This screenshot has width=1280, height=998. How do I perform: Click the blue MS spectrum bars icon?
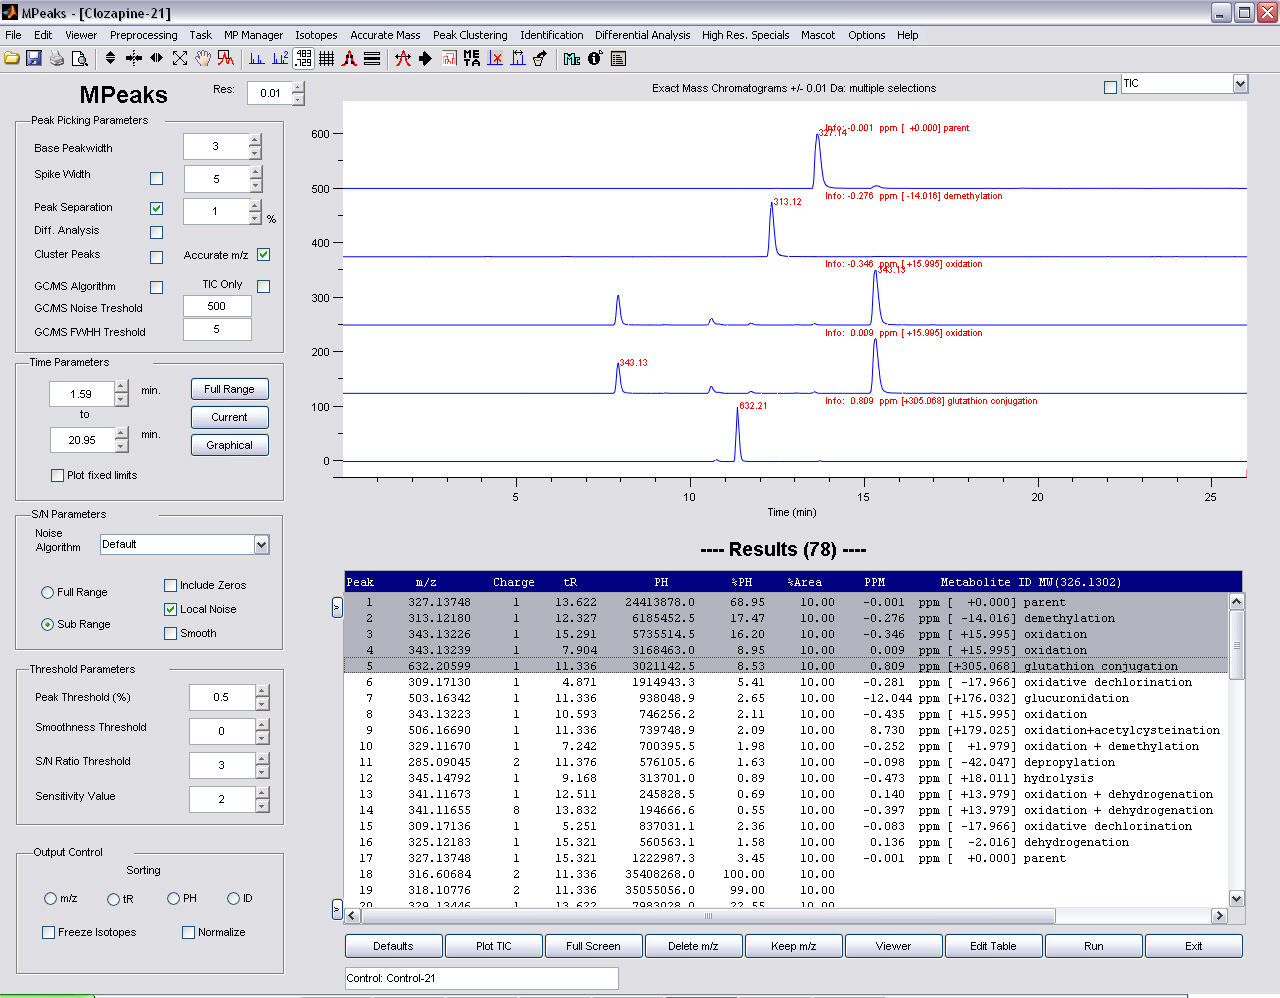coord(257,58)
